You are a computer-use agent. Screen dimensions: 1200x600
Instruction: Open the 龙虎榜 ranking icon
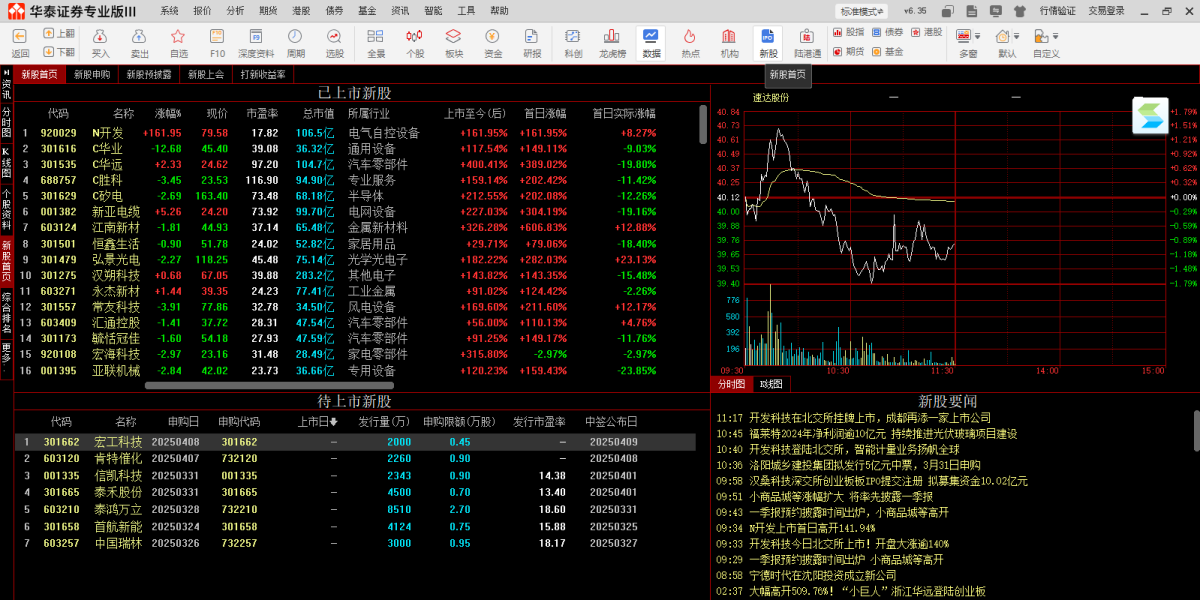612,41
